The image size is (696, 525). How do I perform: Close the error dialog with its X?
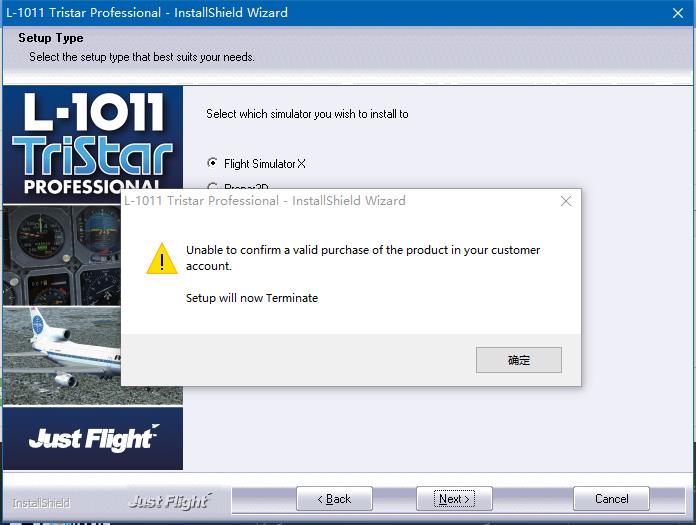pyautogui.click(x=566, y=201)
